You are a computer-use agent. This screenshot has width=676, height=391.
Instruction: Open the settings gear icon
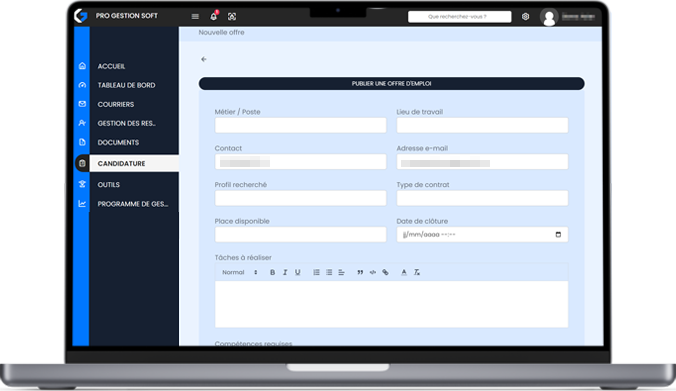(525, 16)
